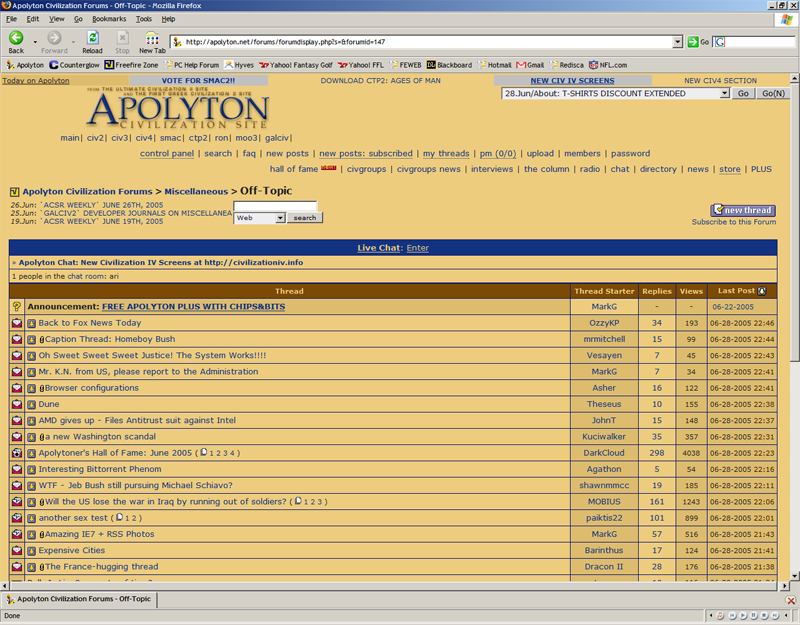Open the control panel link
The height and width of the screenshot is (625, 800).
167,154
